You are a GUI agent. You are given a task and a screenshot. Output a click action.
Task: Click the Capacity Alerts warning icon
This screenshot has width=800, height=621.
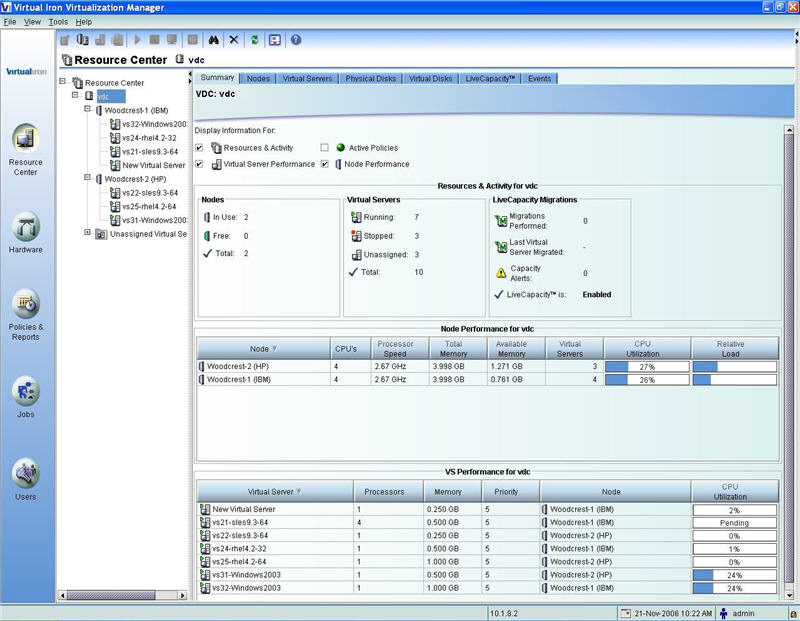pyautogui.click(x=501, y=273)
